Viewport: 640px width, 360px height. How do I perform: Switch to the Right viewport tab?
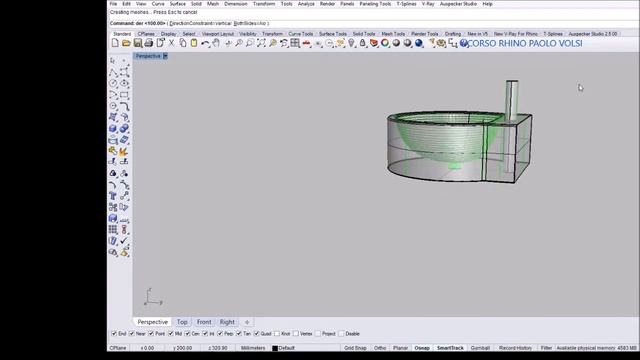coord(227,322)
